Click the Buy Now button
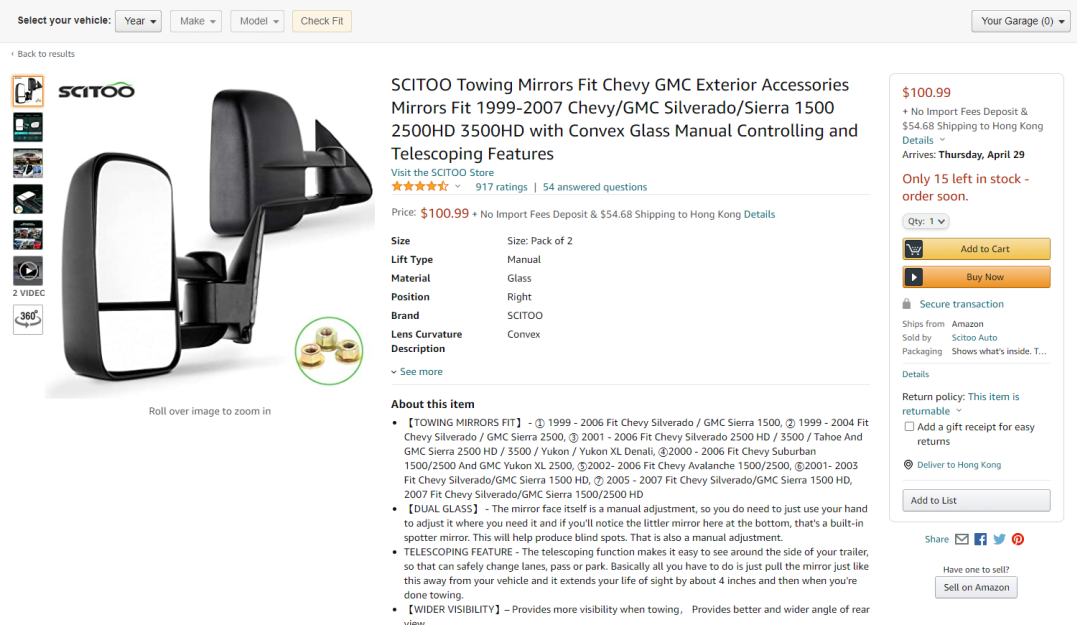Image resolution: width=1080 pixels, height=625 pixels. click(x=976, y=277)
